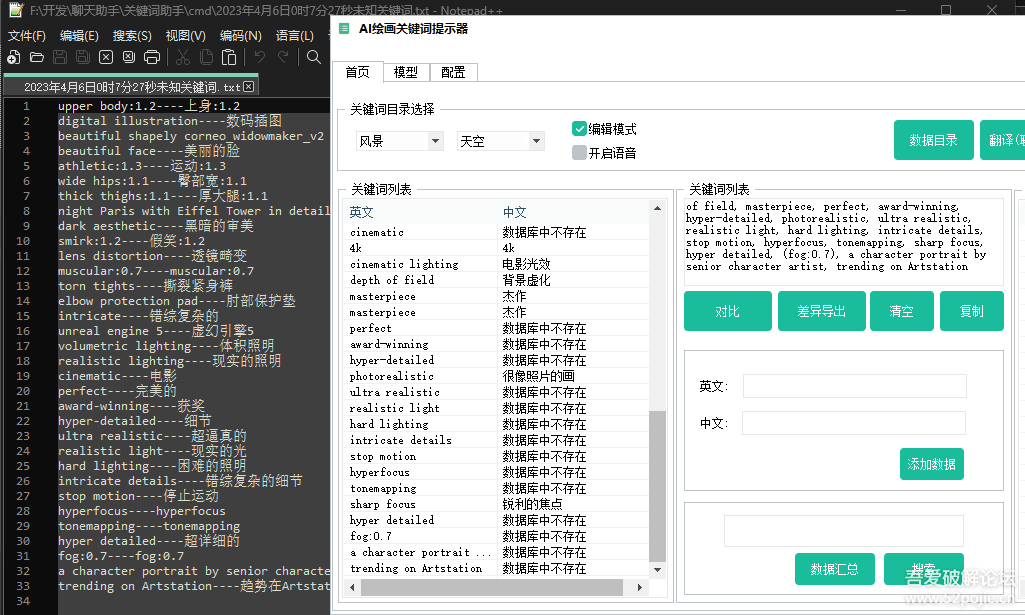
Task: Click the 添加数据 button
Action: pos(931,464)
